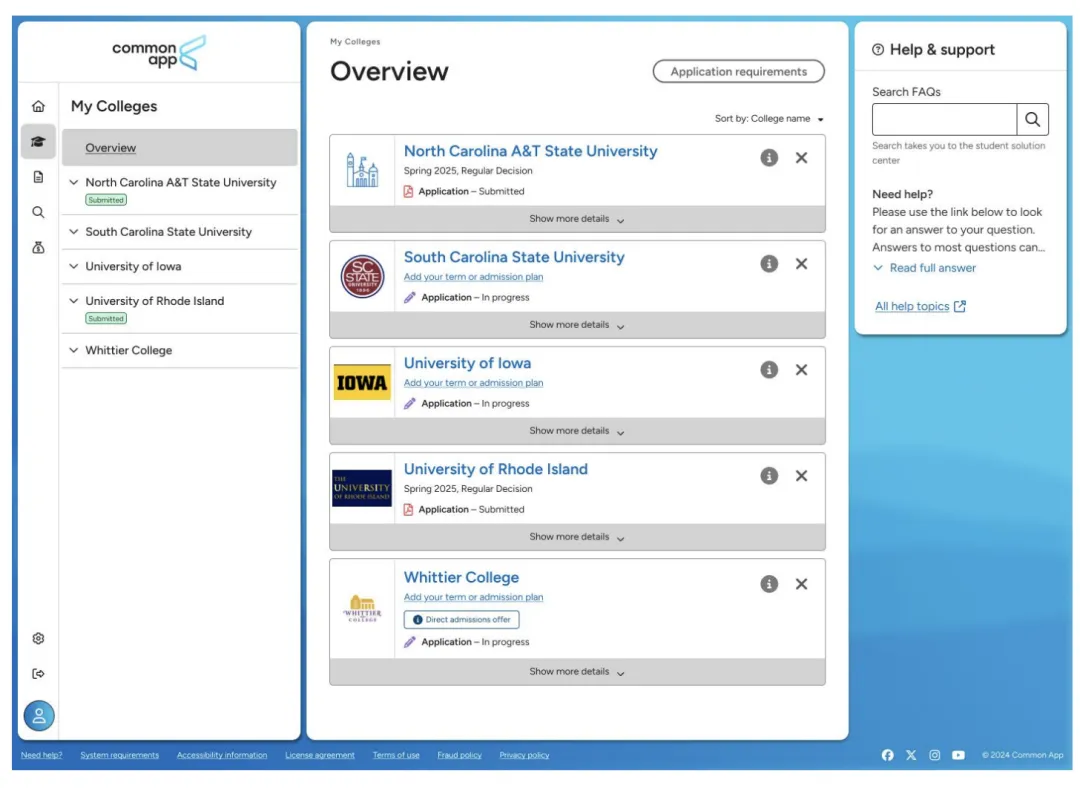Show more details for University of Iowa
This screenshot has height=791, width=1080.
click(x=577, y=431)
